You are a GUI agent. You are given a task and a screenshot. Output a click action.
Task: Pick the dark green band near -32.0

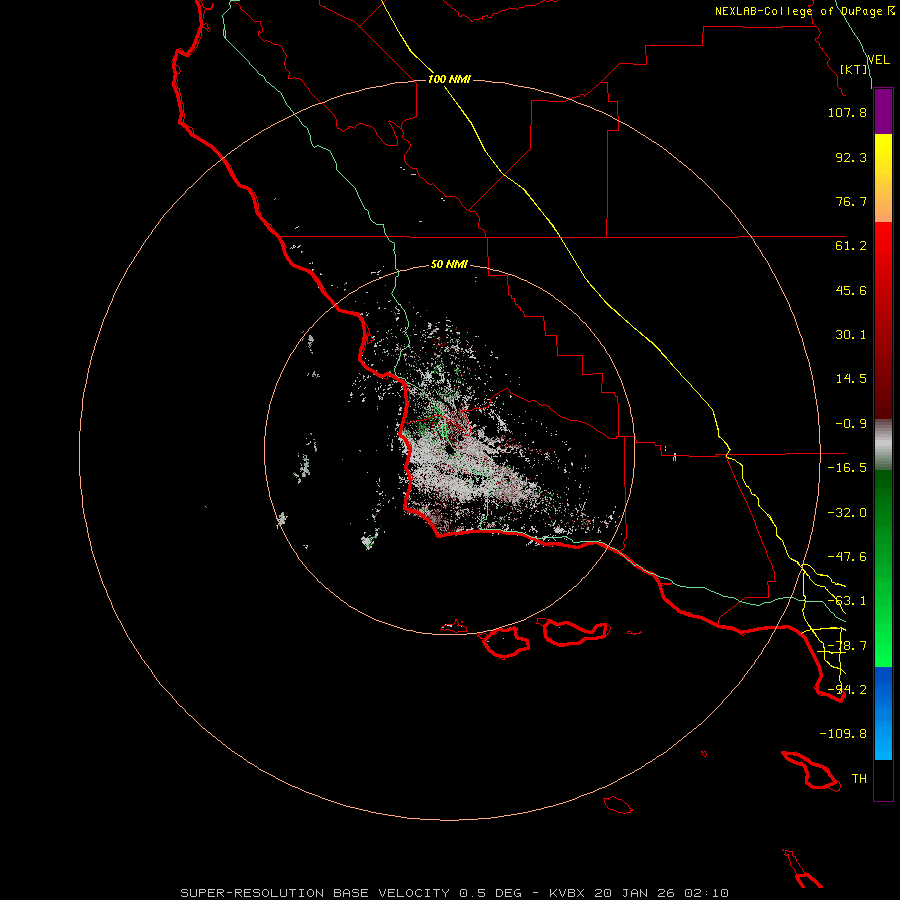coord(883,513)
